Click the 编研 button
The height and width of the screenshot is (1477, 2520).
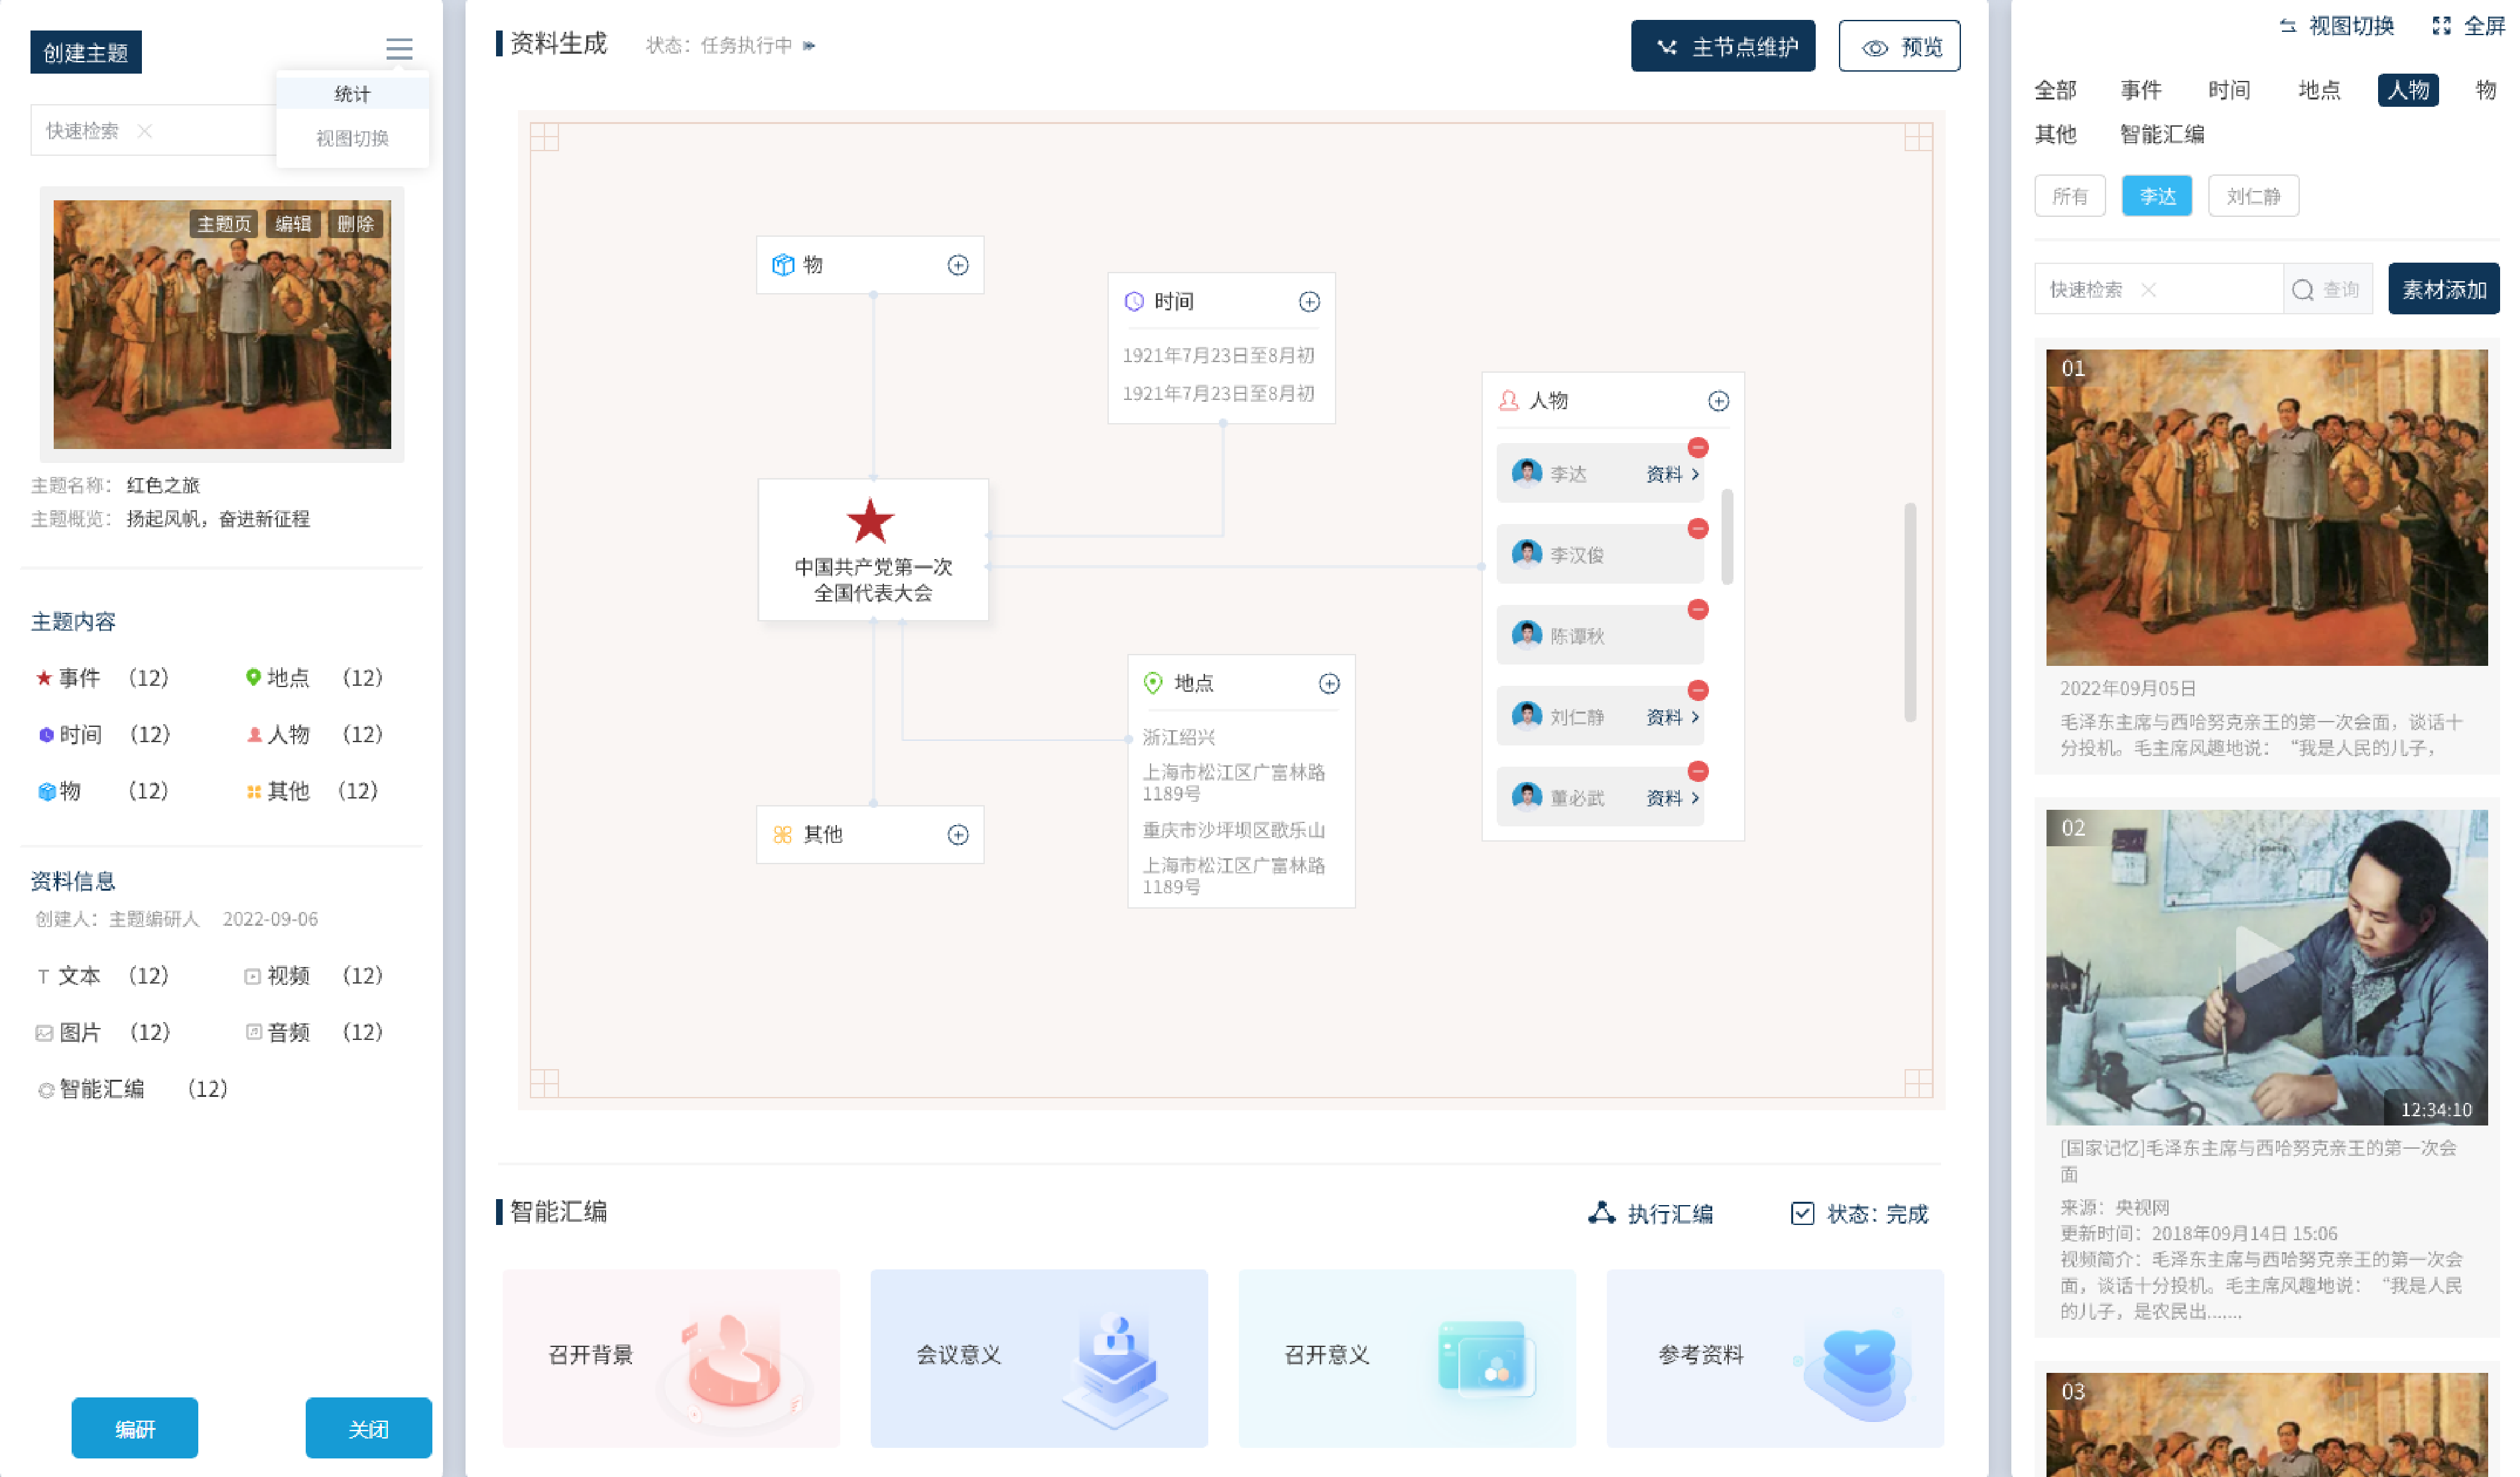[134, 1428]
